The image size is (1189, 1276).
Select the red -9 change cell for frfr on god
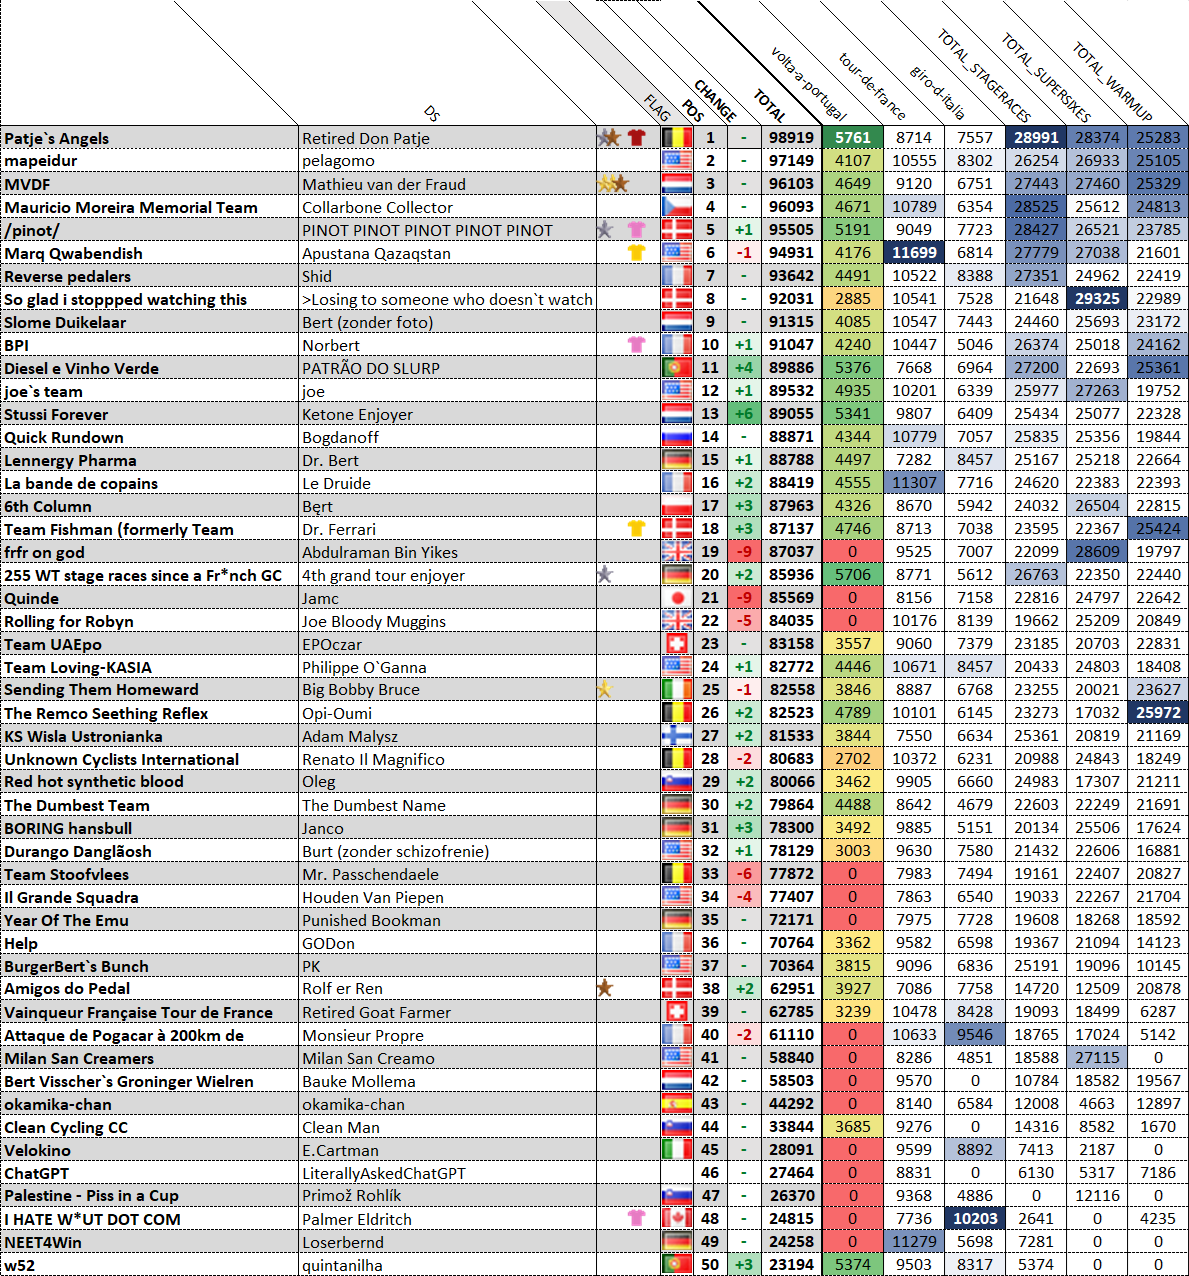click(743, 552)
